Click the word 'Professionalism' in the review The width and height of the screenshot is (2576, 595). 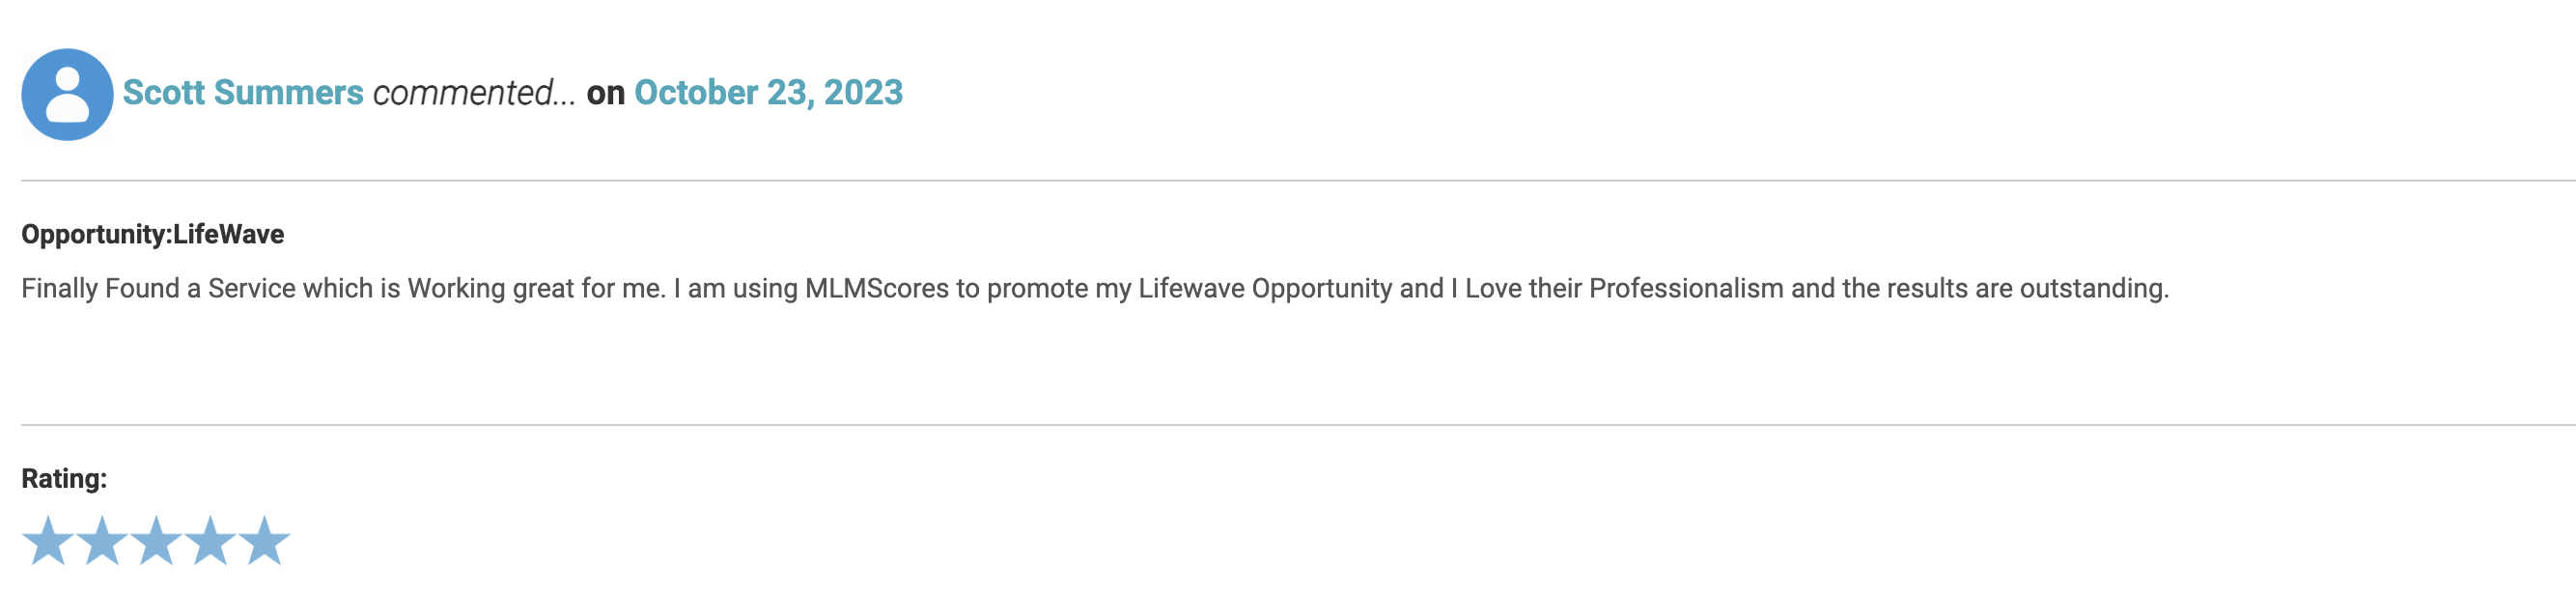(x=1686, y=289)
